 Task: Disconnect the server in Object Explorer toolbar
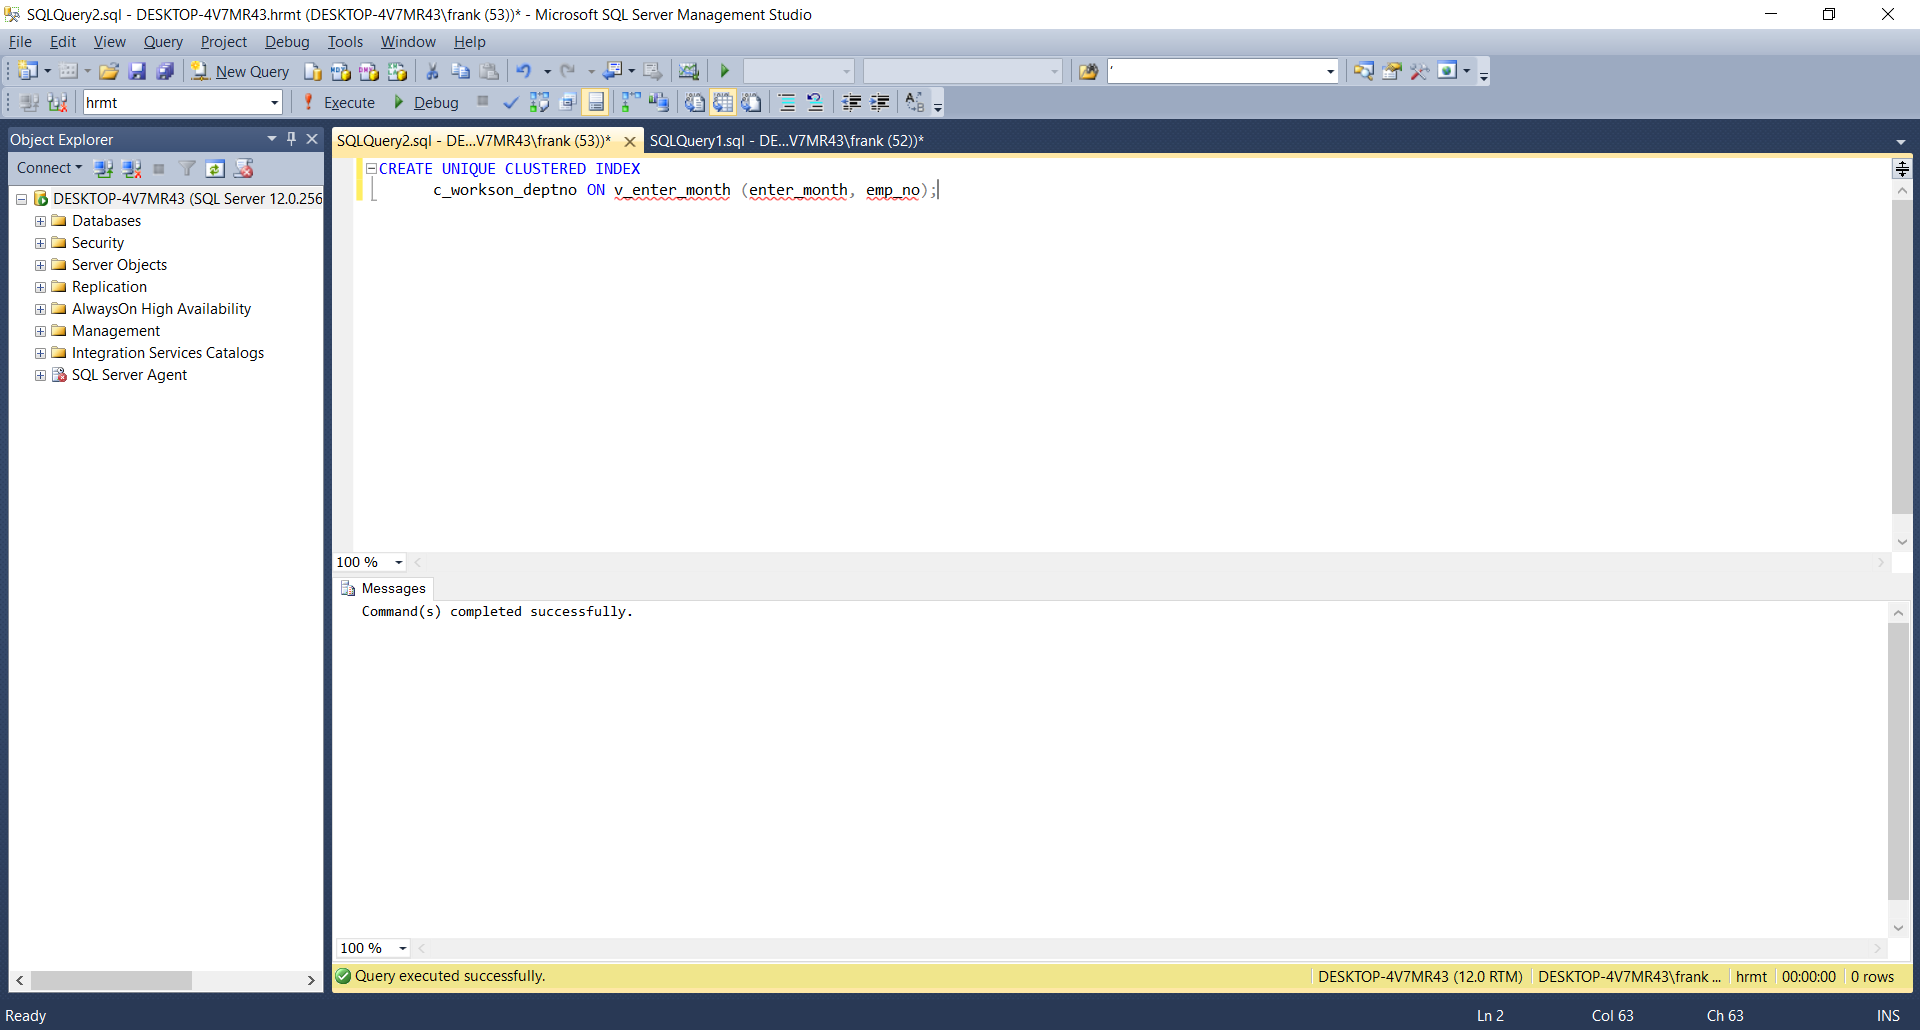[131, 168]
